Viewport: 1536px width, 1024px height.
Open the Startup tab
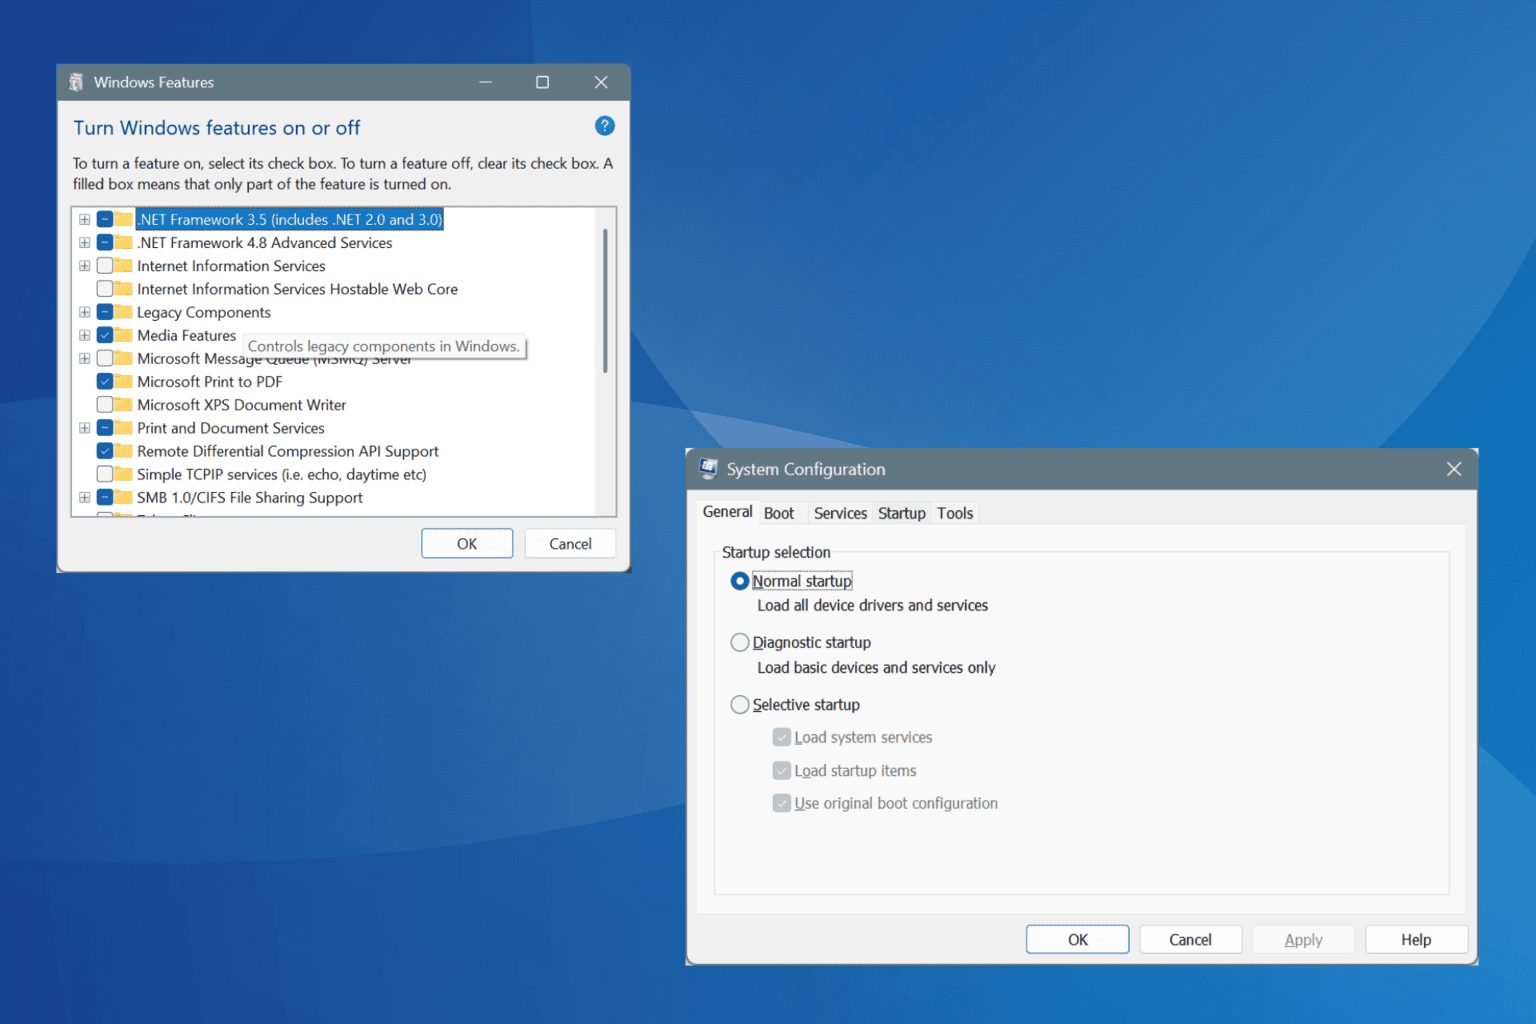pos(902,513)
